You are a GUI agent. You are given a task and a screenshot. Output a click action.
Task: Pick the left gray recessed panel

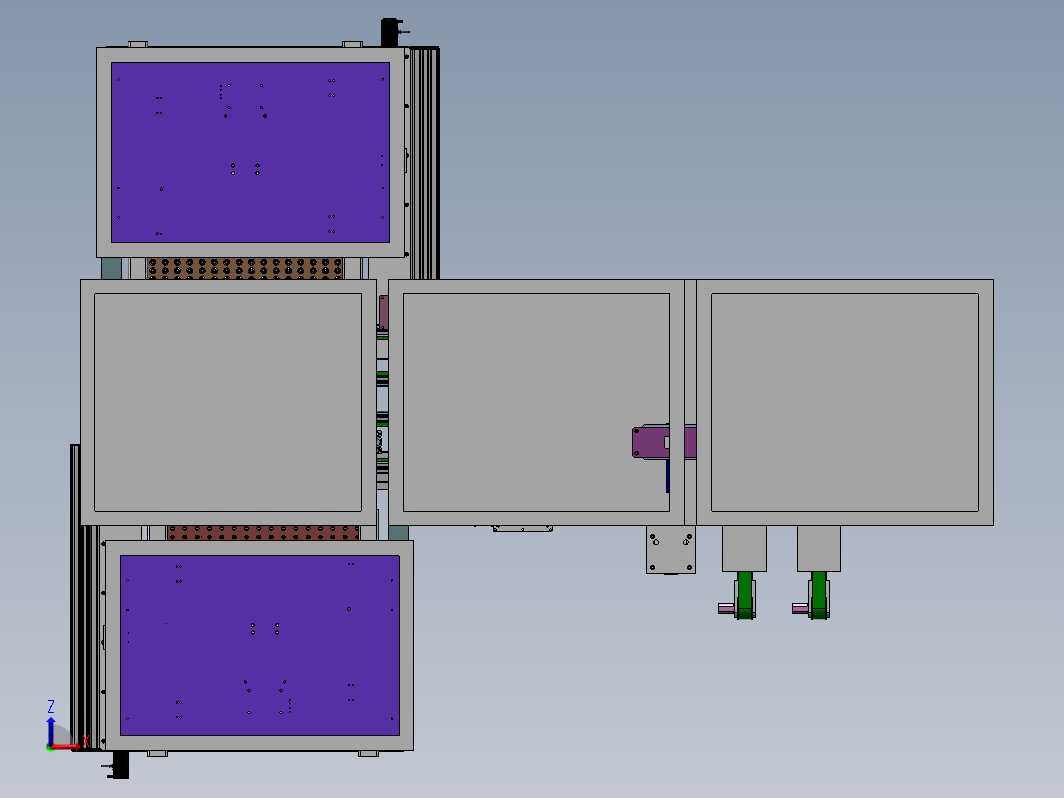pos(228,402)
